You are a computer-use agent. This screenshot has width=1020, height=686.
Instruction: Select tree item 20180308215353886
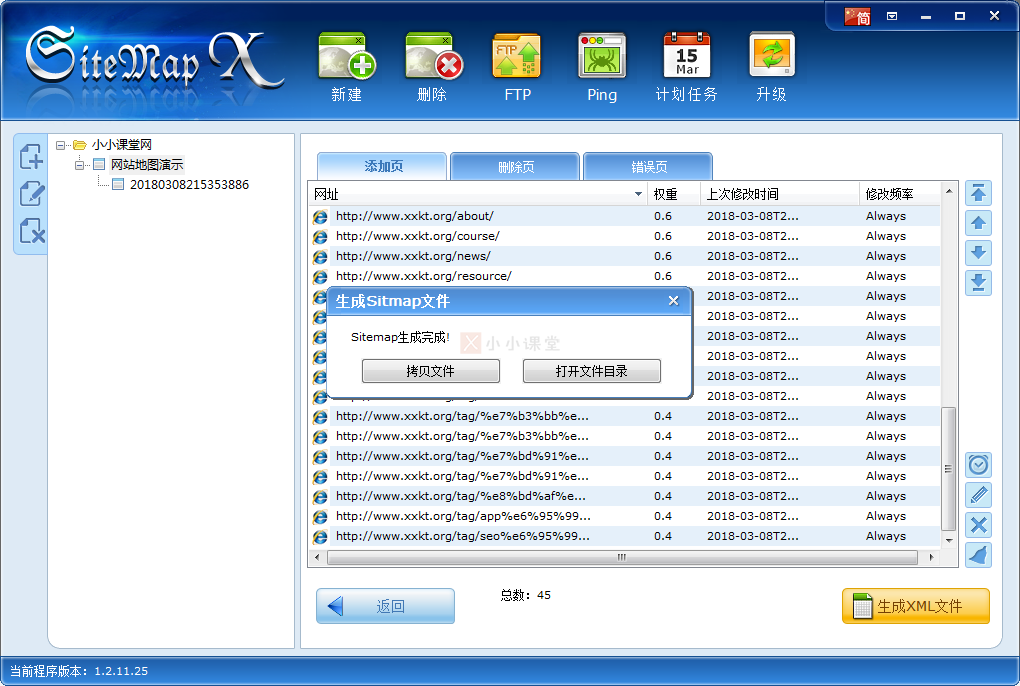[189, 185]
